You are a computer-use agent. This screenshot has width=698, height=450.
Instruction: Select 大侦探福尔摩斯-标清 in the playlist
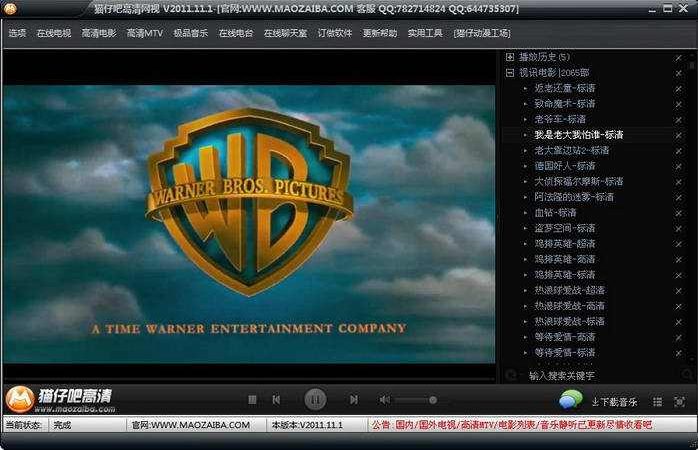[579, 182]
